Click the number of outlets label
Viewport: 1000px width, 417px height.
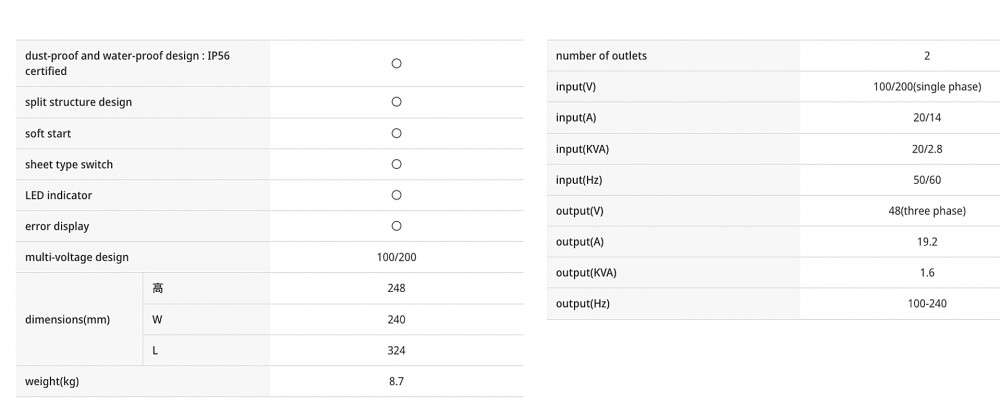click(x=601, y=55)
